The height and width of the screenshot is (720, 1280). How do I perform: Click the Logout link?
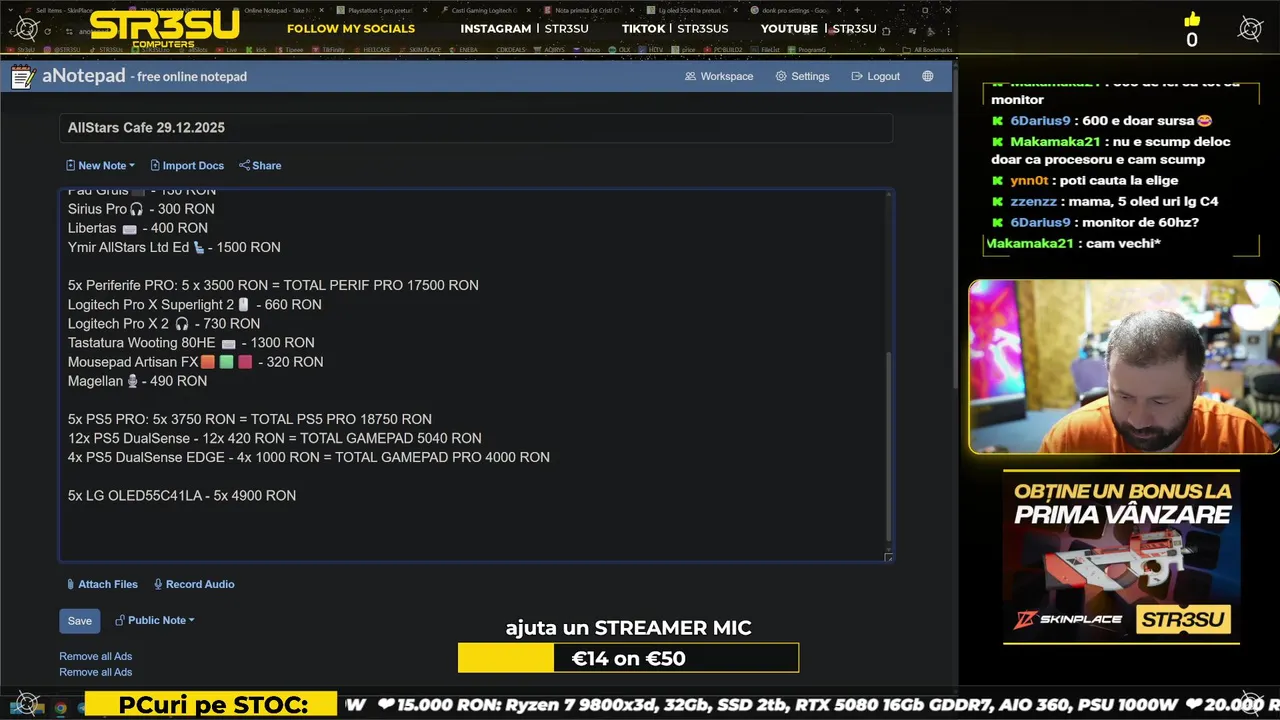[x=875, y=76]
